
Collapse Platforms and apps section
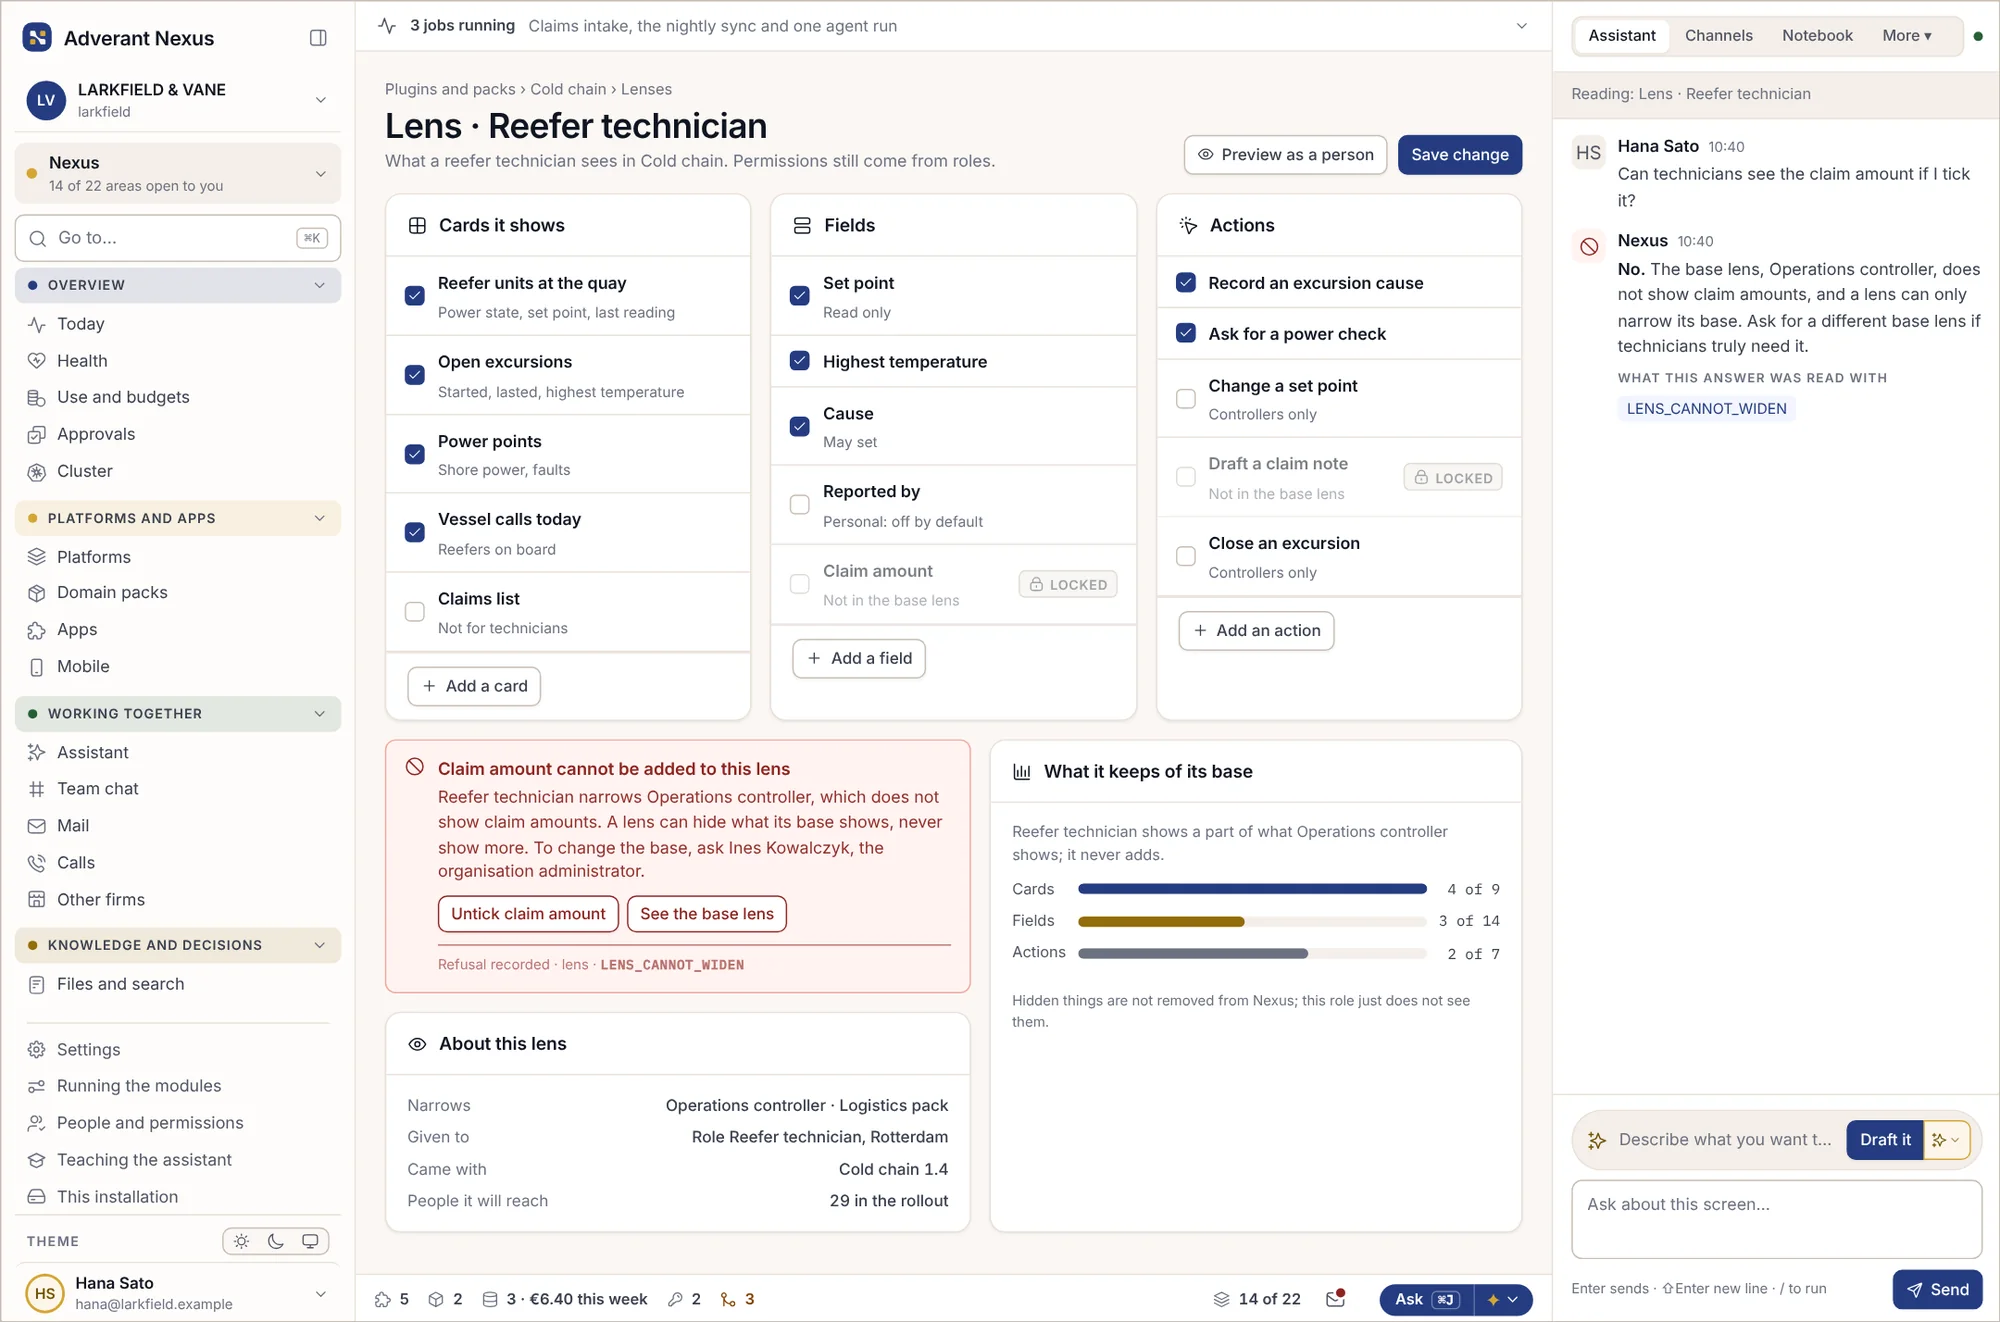click(x=178, y=518)
